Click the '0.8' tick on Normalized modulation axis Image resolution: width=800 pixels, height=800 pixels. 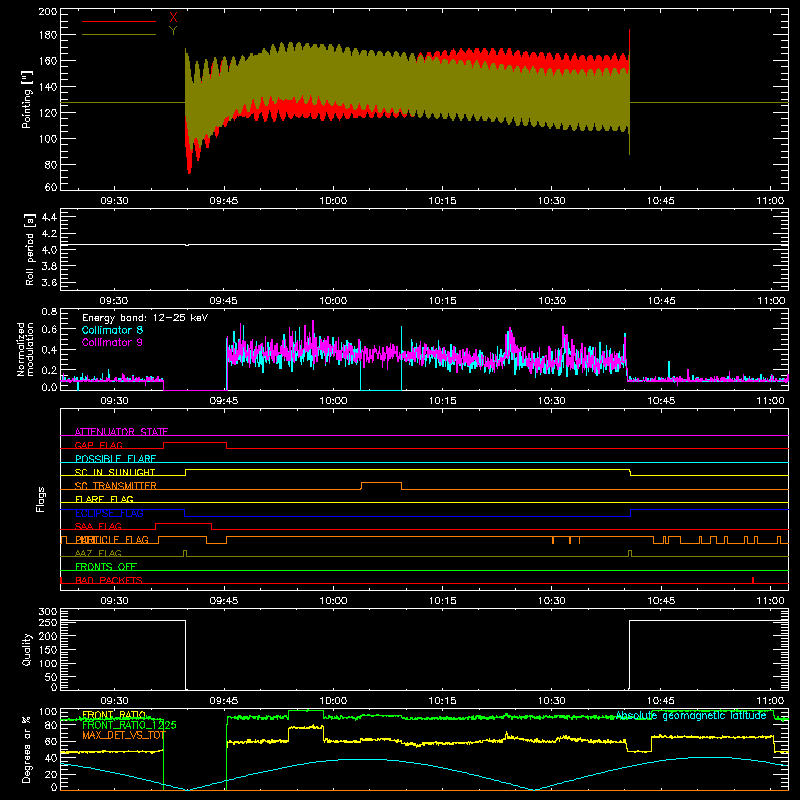(49, 311)
